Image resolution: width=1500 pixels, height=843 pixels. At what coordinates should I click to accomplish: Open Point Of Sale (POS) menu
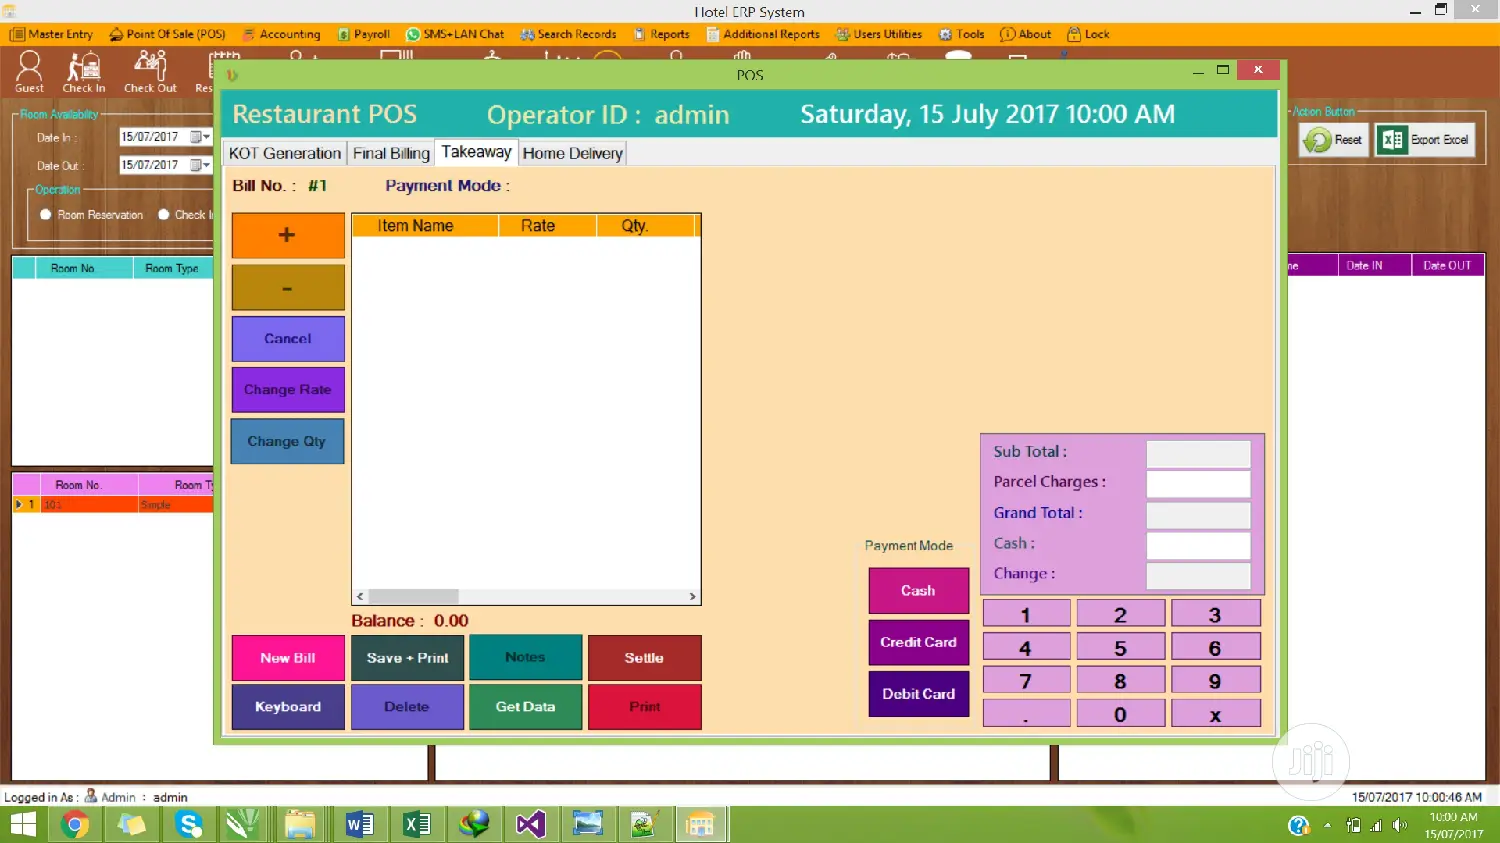pyautogui.click(x=167, y=34)
